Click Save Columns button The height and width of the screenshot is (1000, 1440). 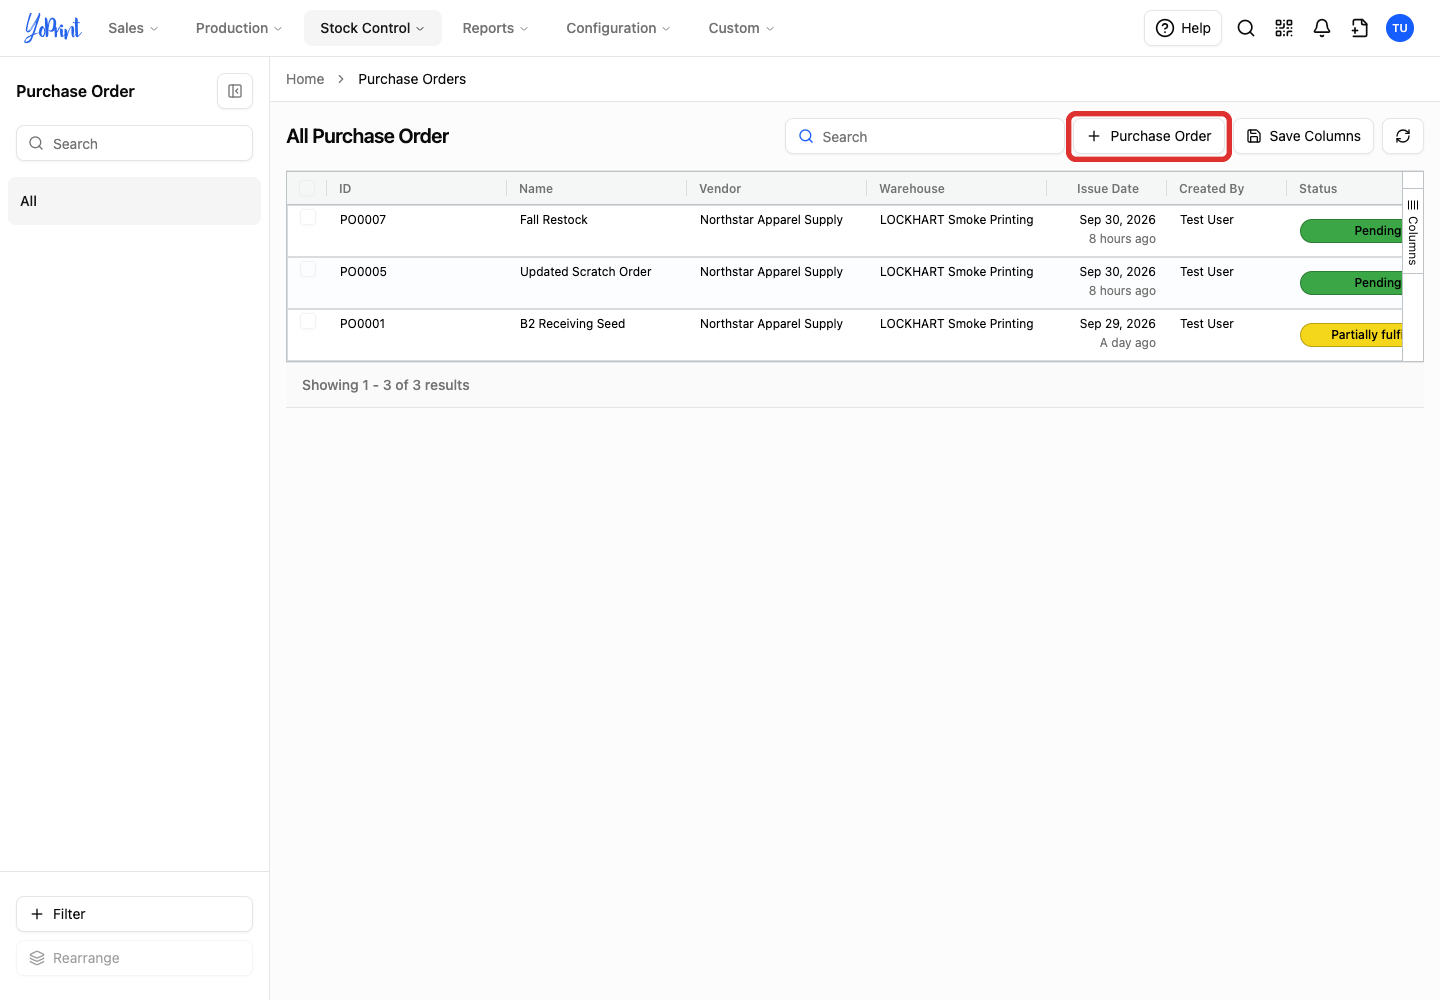(1304, 136)
